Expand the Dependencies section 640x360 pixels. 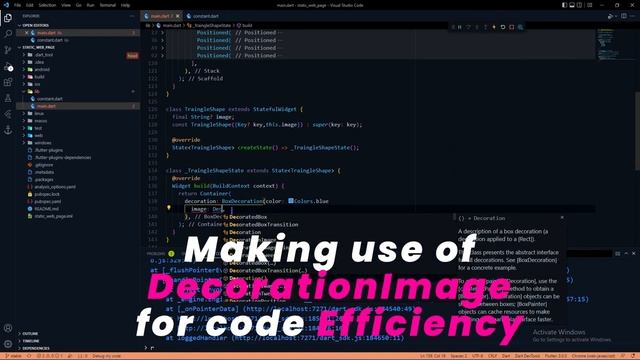pyautogui.click(x=78, y=348)
